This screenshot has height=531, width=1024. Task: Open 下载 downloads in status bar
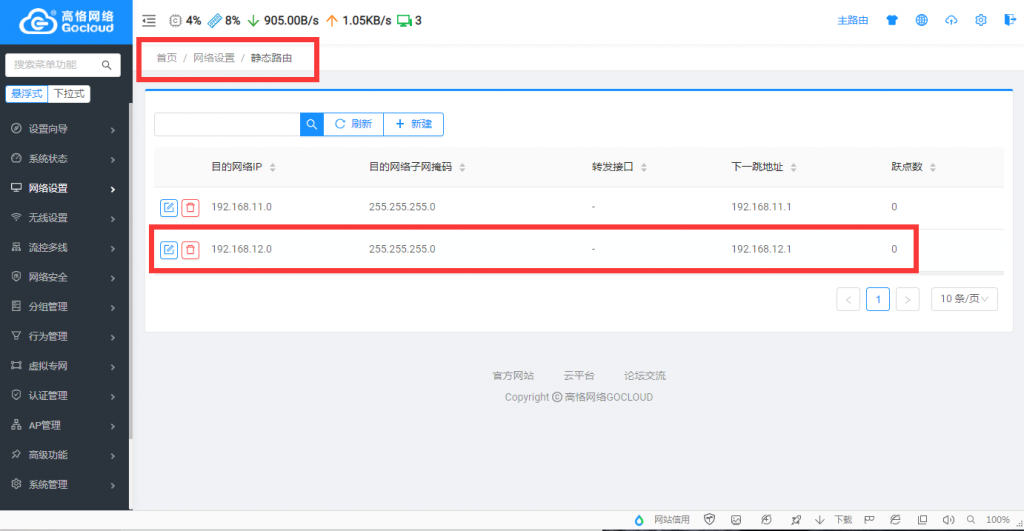834,520
